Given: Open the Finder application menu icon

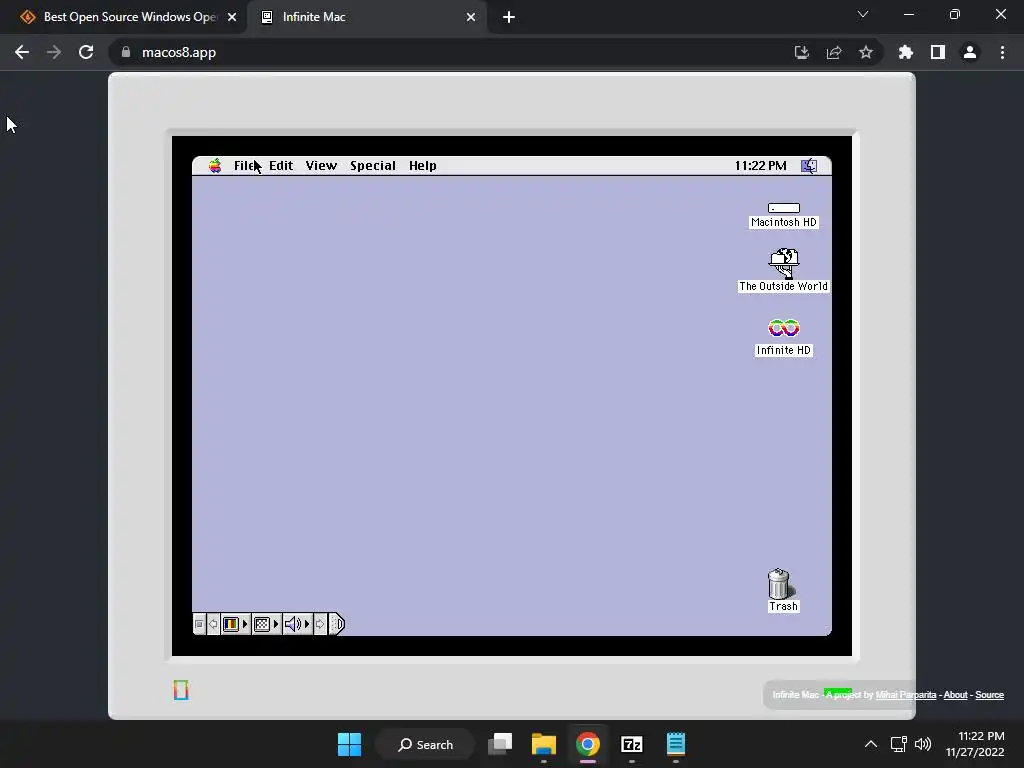Looking at the screenshot, I should point(809,166).
